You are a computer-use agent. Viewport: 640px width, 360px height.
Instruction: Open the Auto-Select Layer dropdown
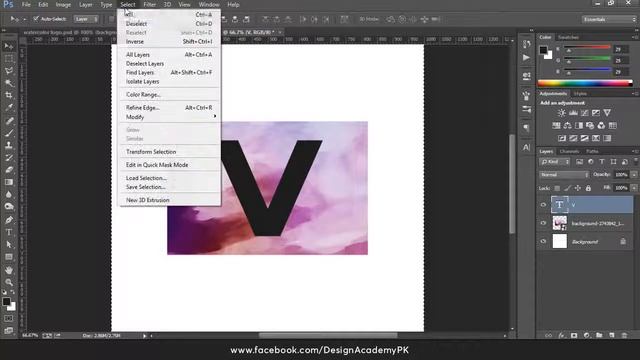coord(86,19)
